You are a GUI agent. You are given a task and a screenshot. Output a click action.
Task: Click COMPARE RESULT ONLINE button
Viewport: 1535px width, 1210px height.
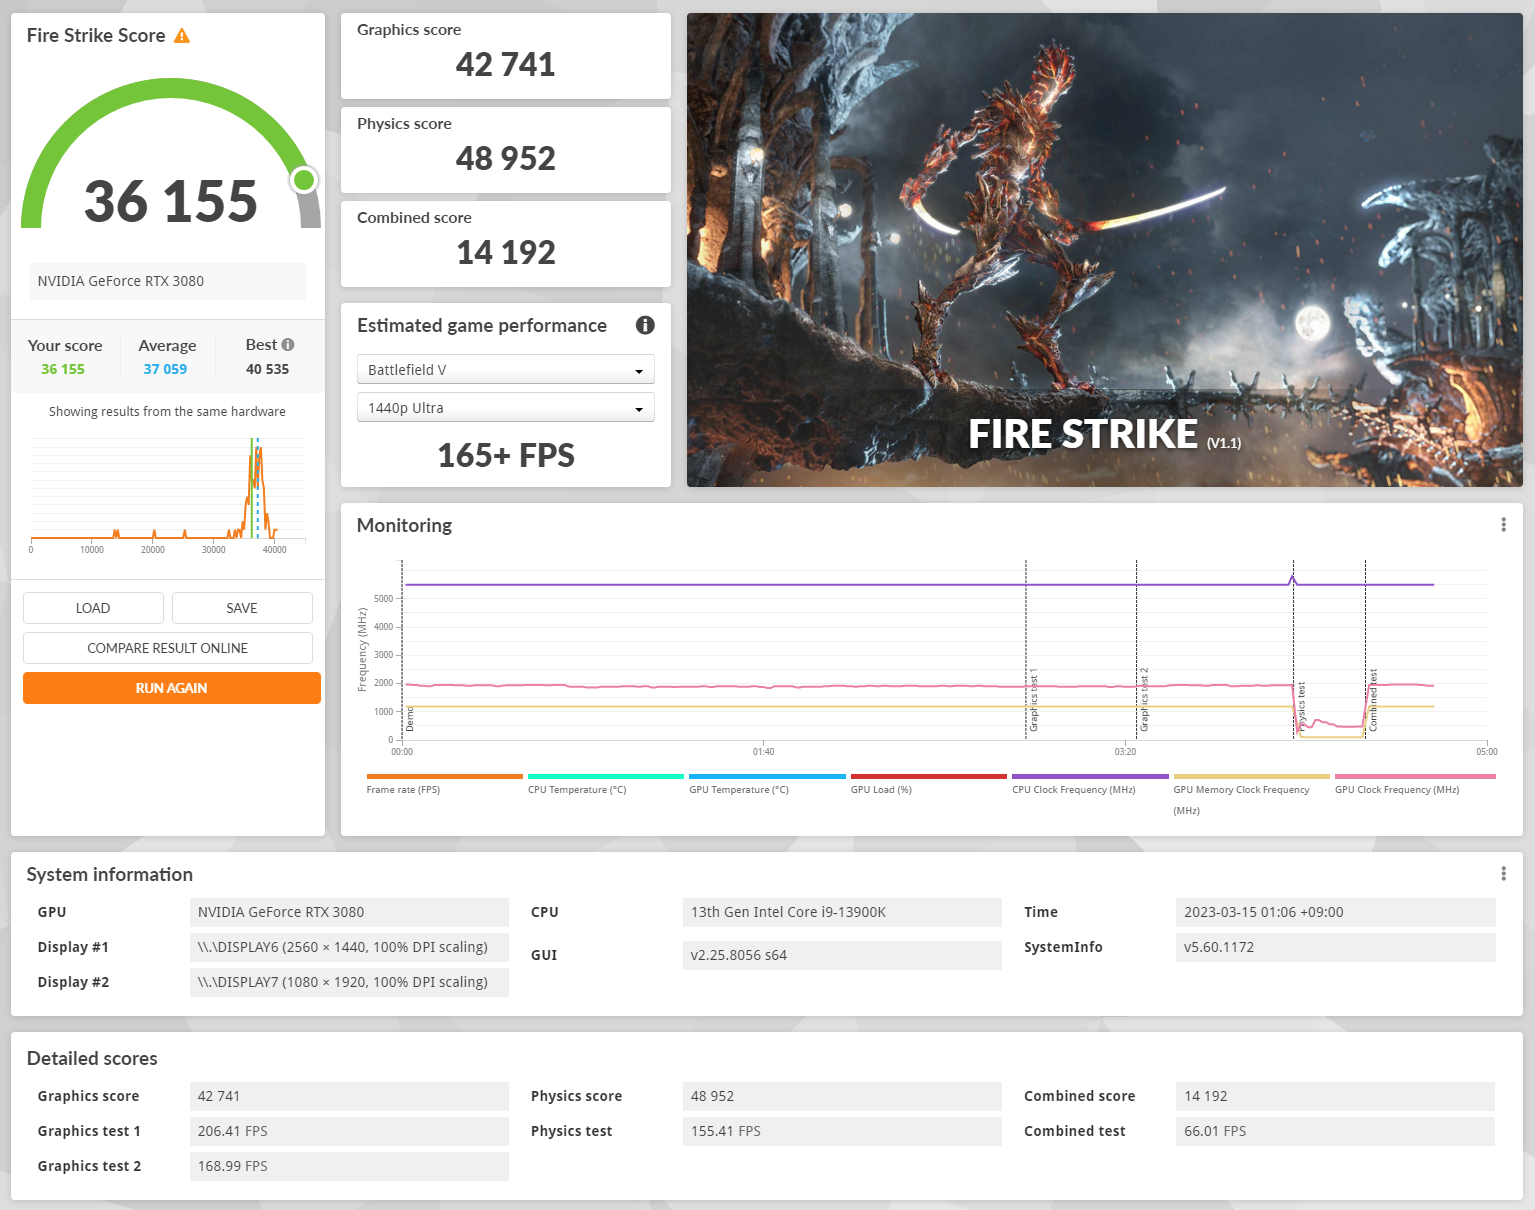(x=168, y=648)
